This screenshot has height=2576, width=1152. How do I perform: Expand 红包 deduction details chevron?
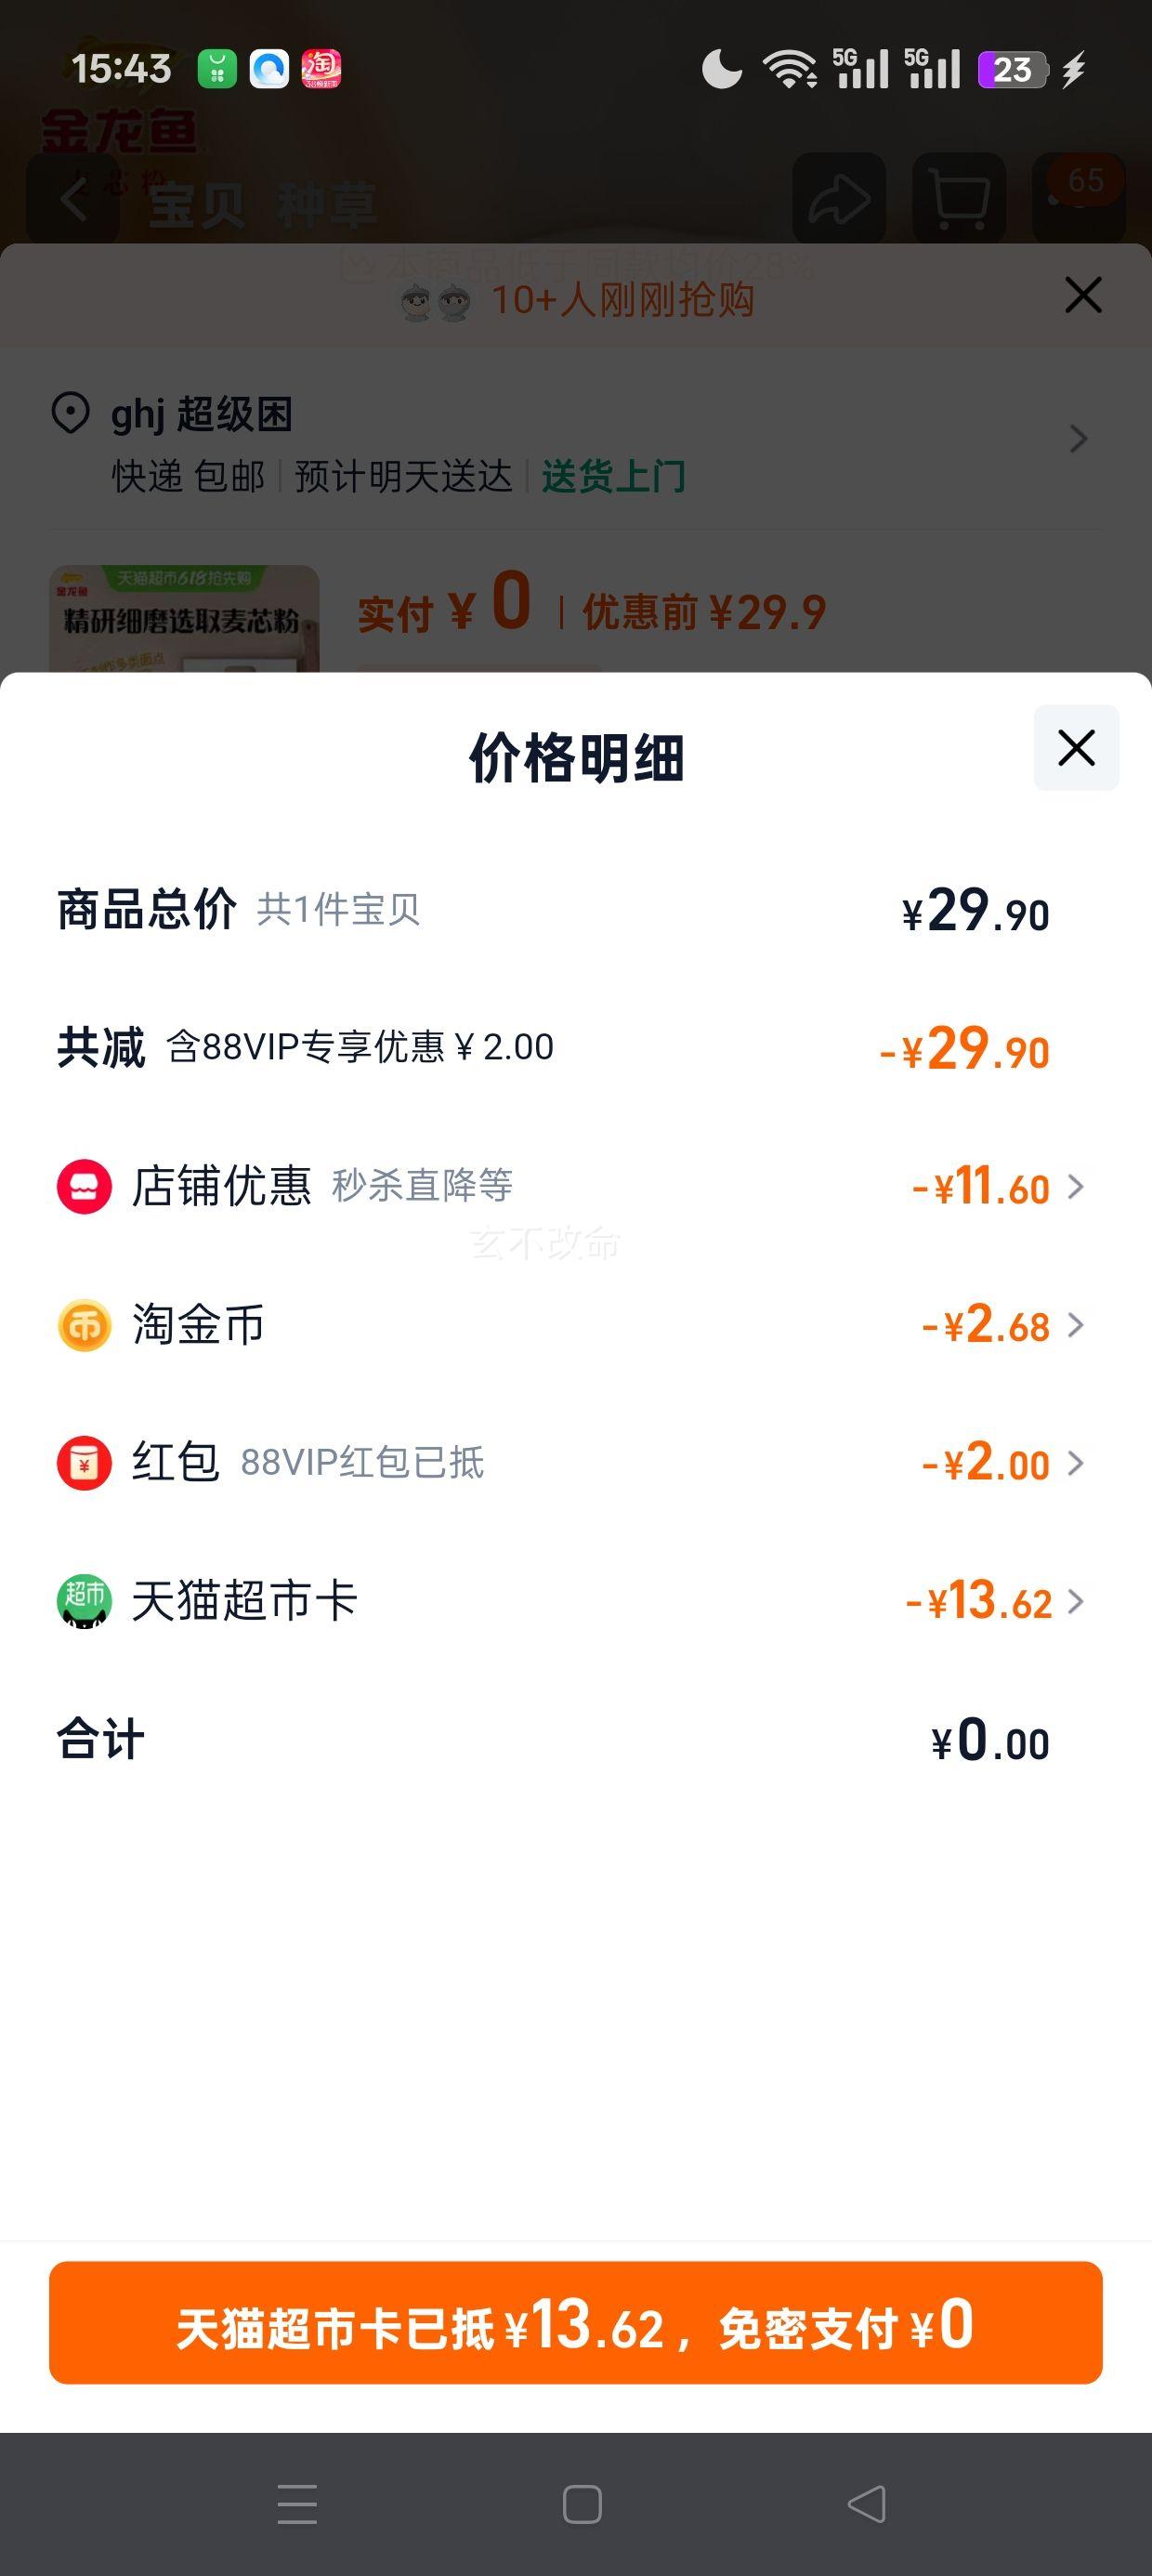pyautogui.click(x=1076, y=1463)
